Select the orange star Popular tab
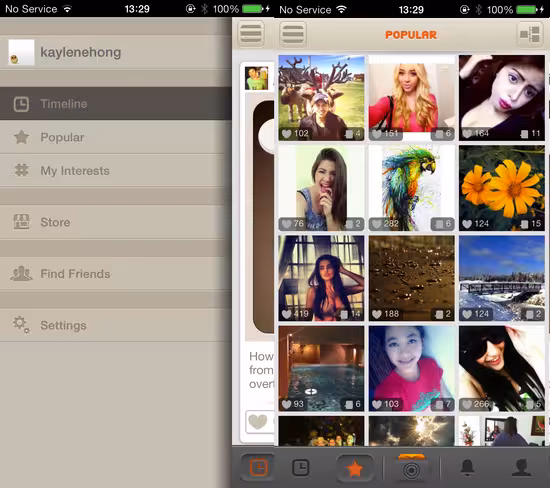The width and height of the screenshot is (550, 488). (355, 469)
